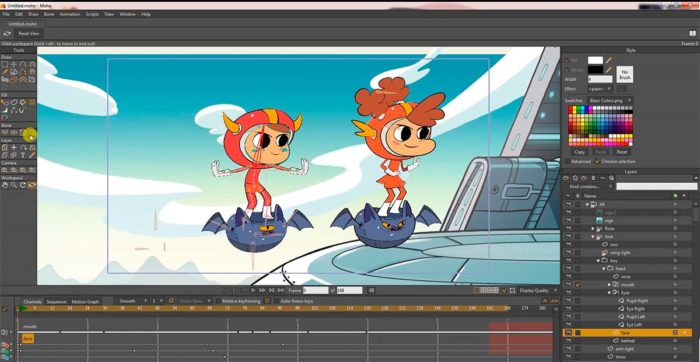
Task: Disable Checker selection checkbox
Action: point(598,162)
